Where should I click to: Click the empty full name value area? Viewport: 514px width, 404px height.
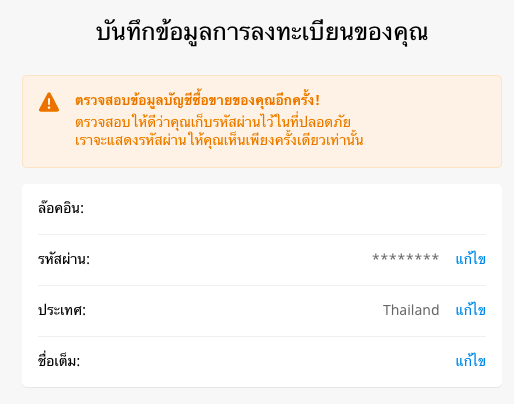click(267, 361)
